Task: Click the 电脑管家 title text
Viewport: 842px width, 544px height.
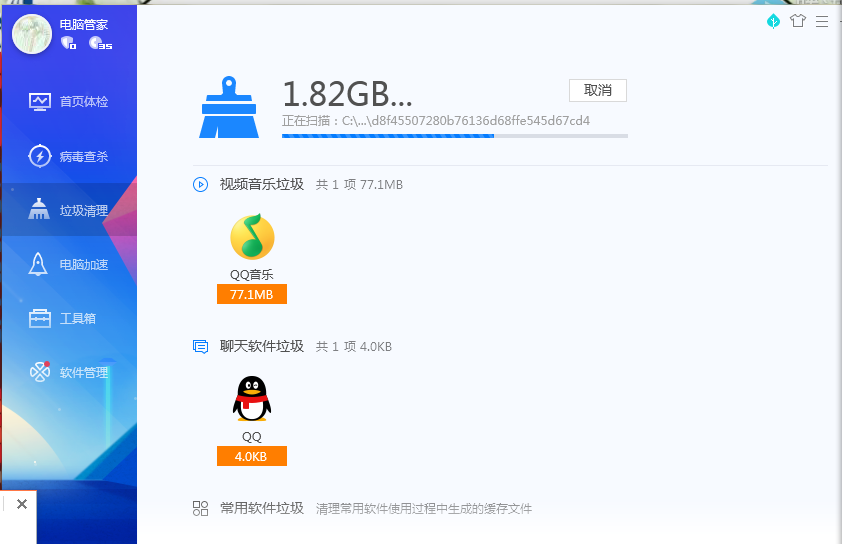Action: (x=84, y=24)
